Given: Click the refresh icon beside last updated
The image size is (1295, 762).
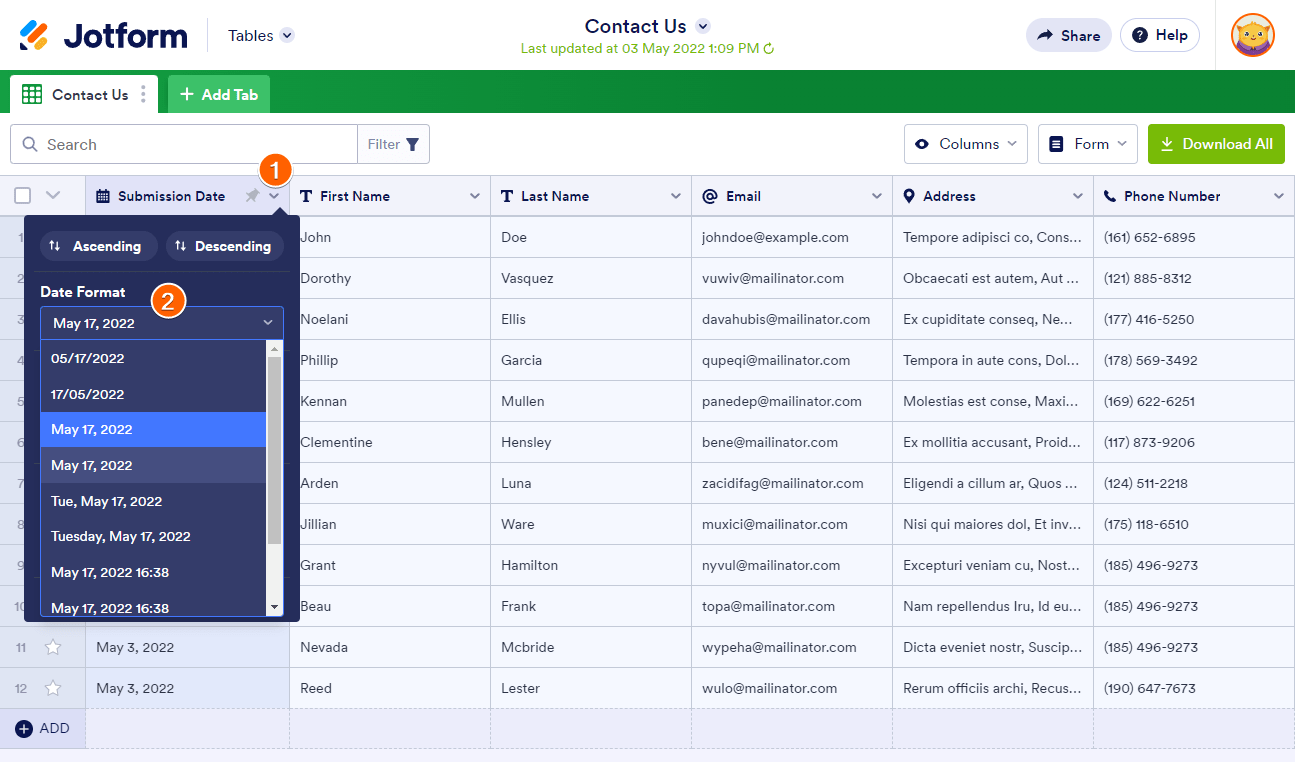Looking at the screenshot, I should 769,48.
